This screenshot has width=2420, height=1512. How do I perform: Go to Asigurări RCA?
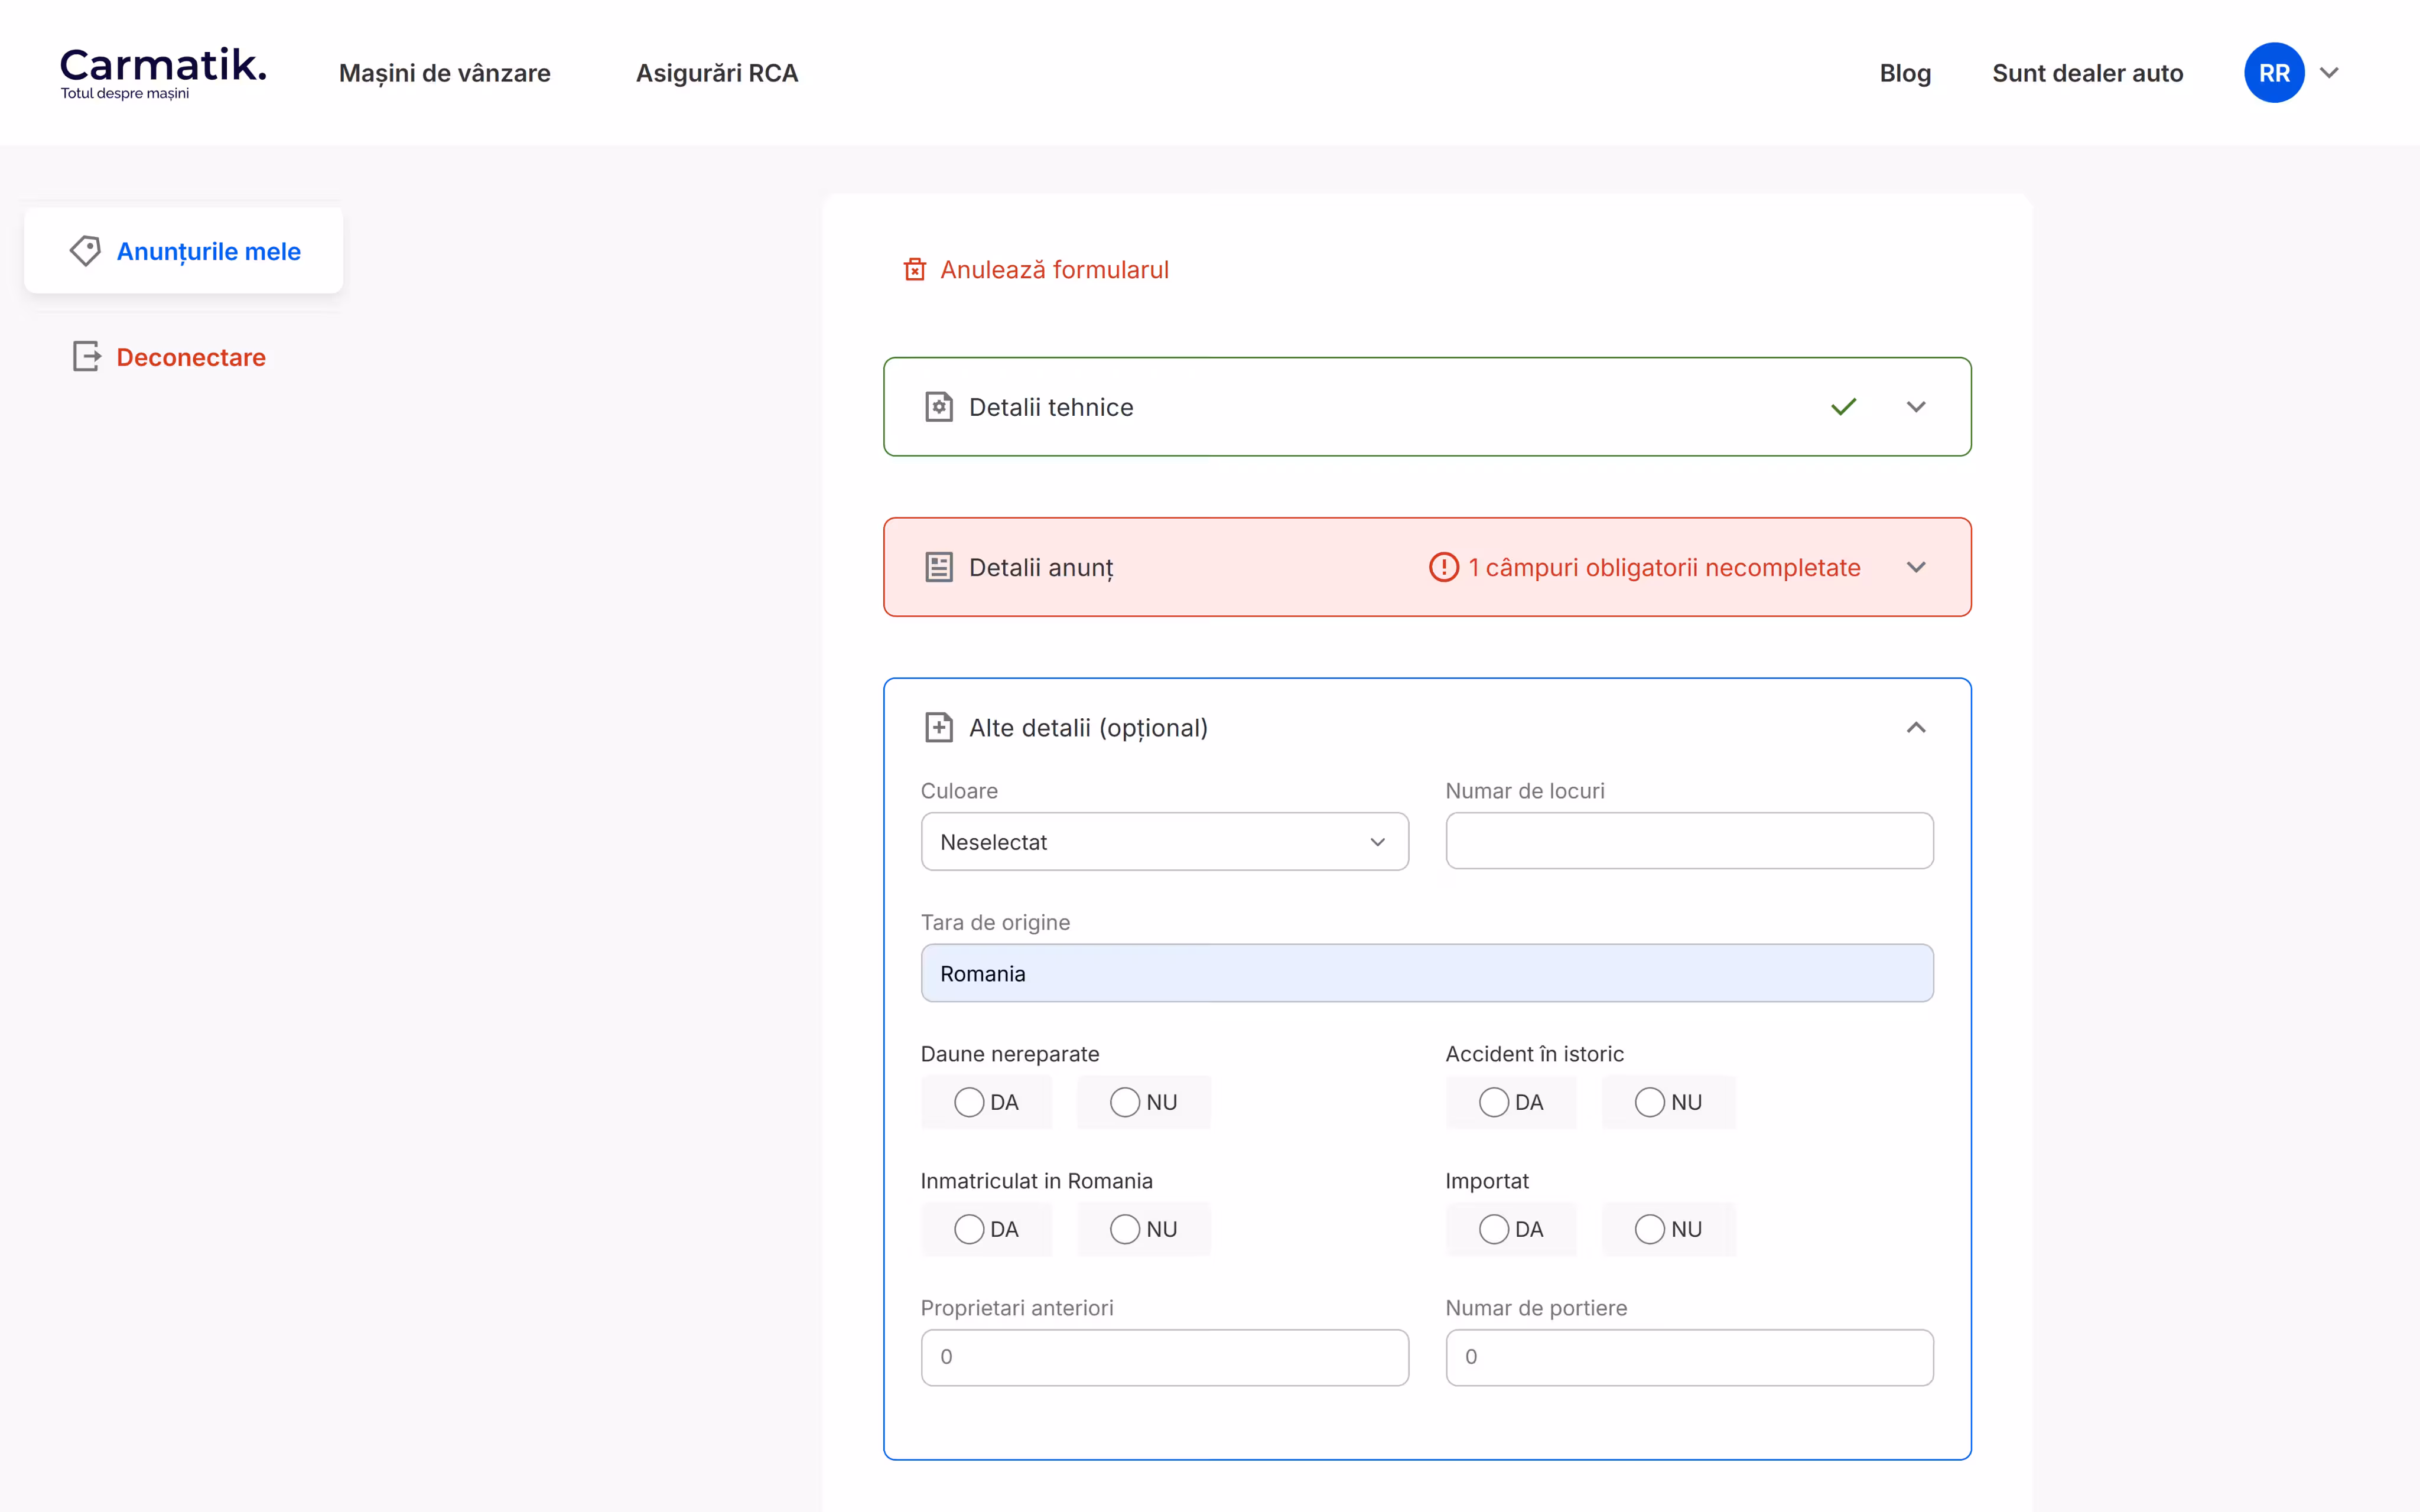717,73
